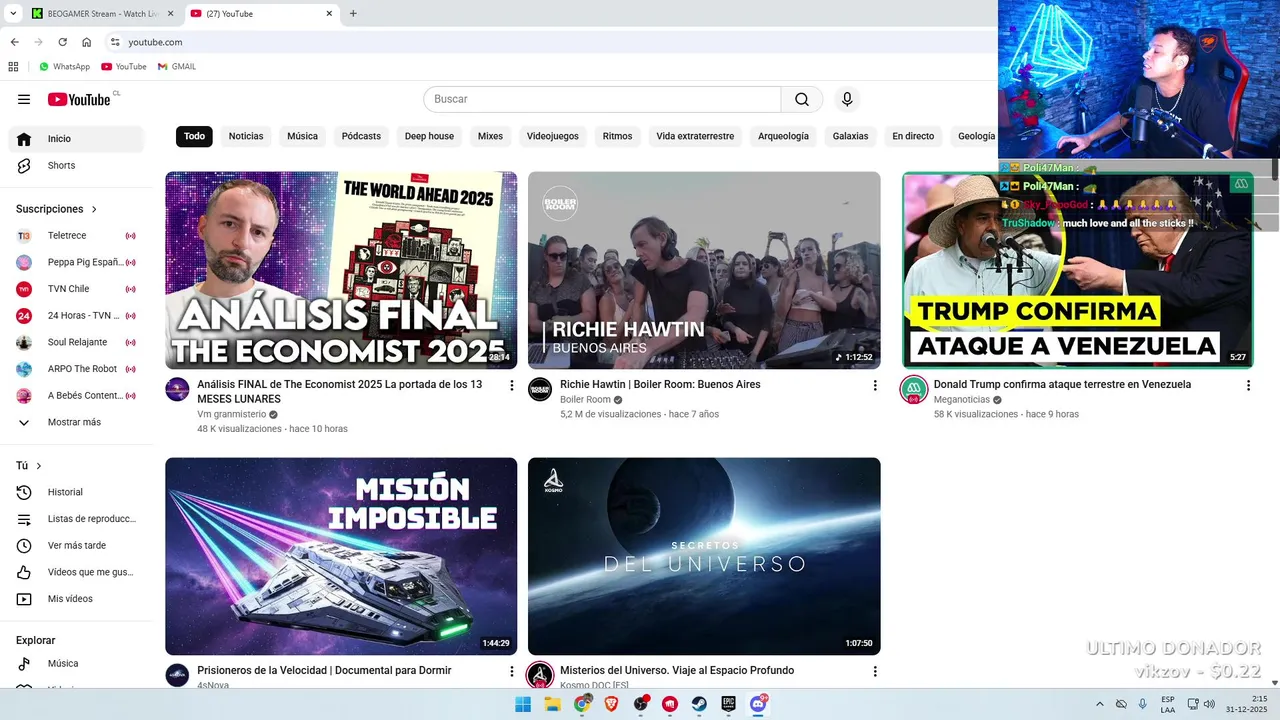
Task: Click the Buscar search field
Action: (602, 99)
